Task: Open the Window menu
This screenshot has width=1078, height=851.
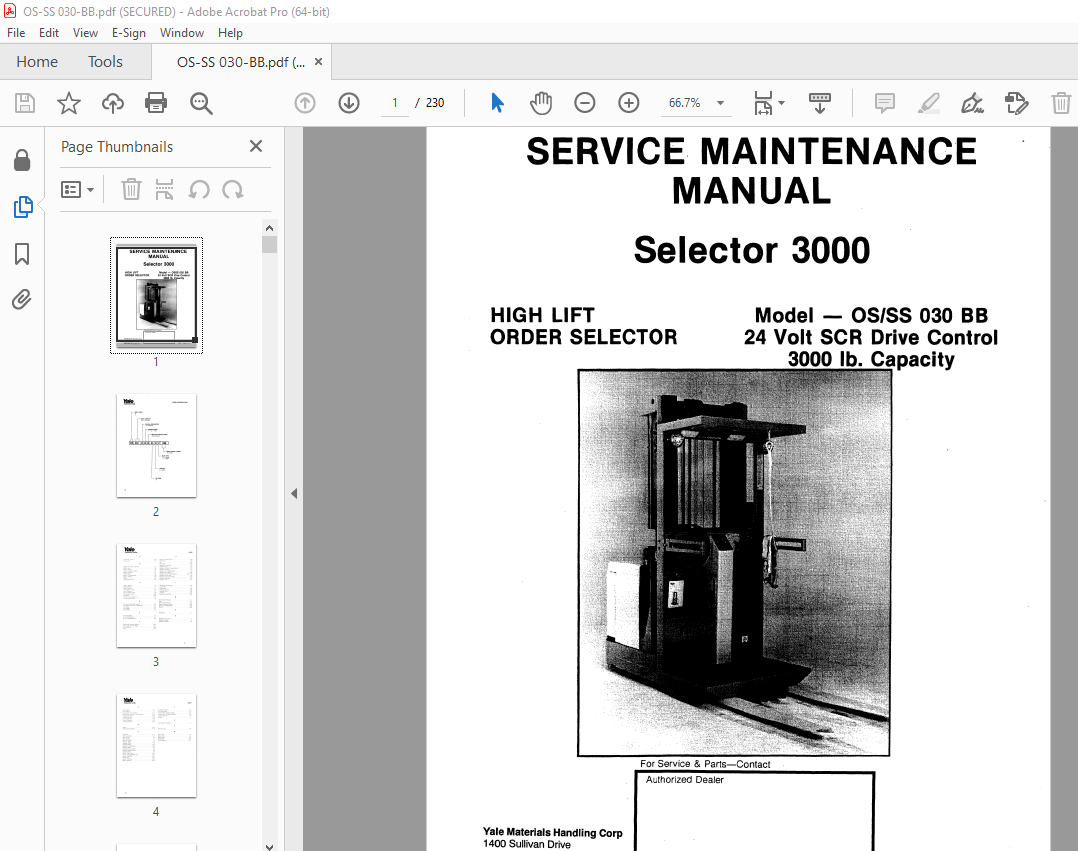Action: pos(182,33)
